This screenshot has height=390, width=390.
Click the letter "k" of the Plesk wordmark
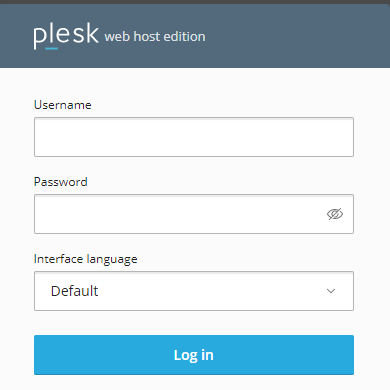pyautogui.click(x=93, y=33)
